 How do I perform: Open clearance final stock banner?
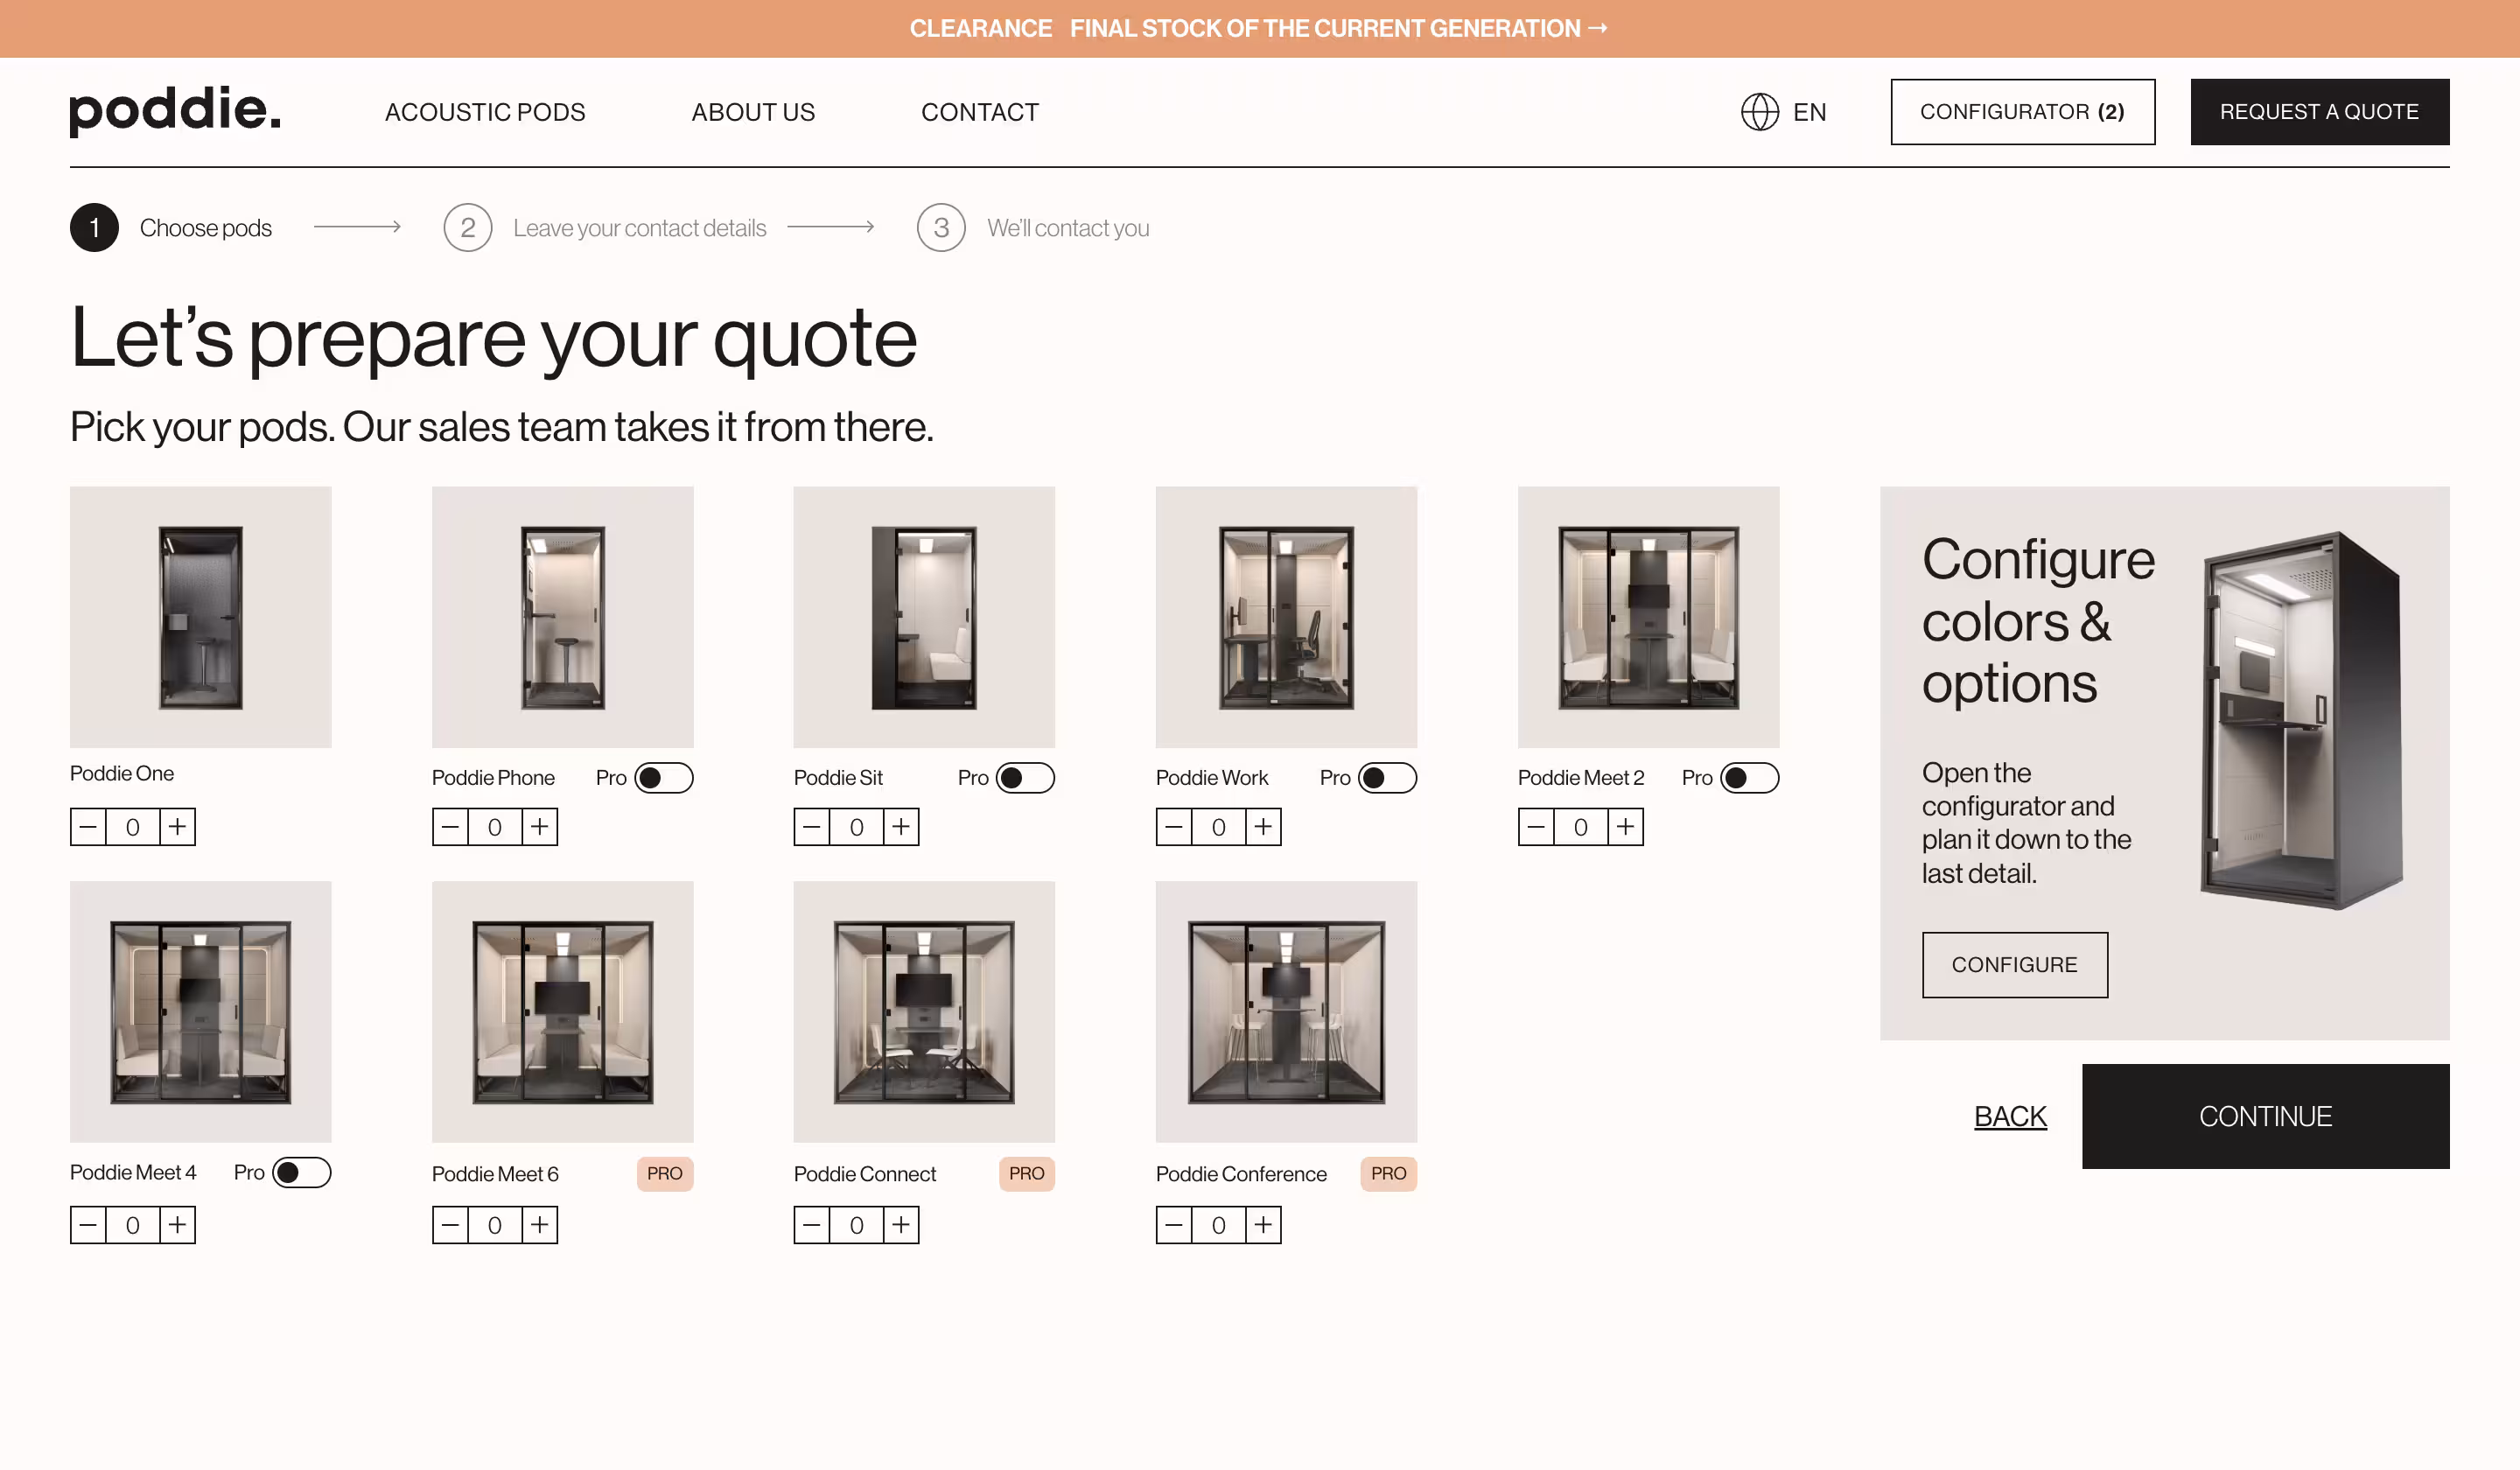[1259, 28]
